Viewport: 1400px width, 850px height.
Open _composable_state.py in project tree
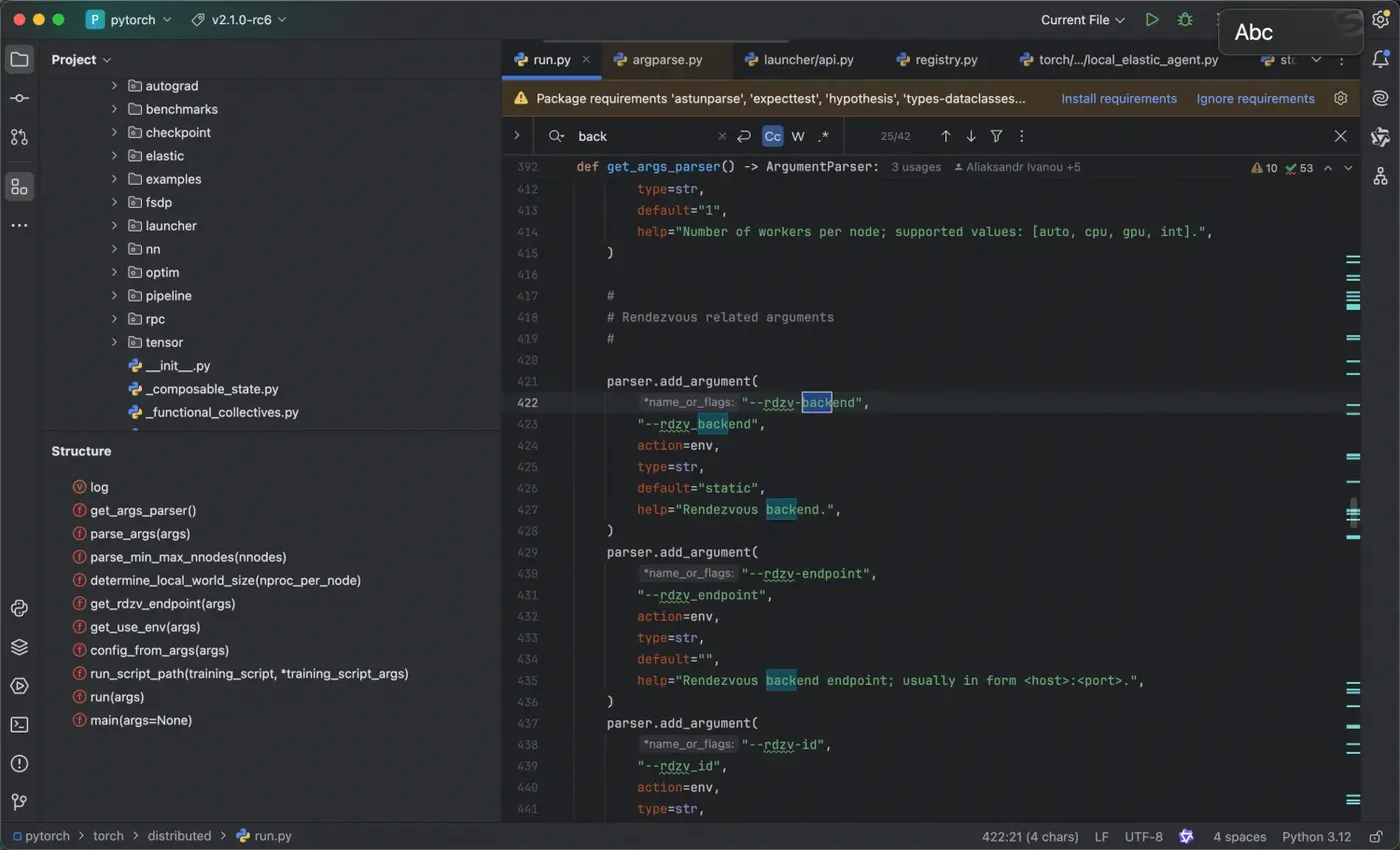[211, 389]
